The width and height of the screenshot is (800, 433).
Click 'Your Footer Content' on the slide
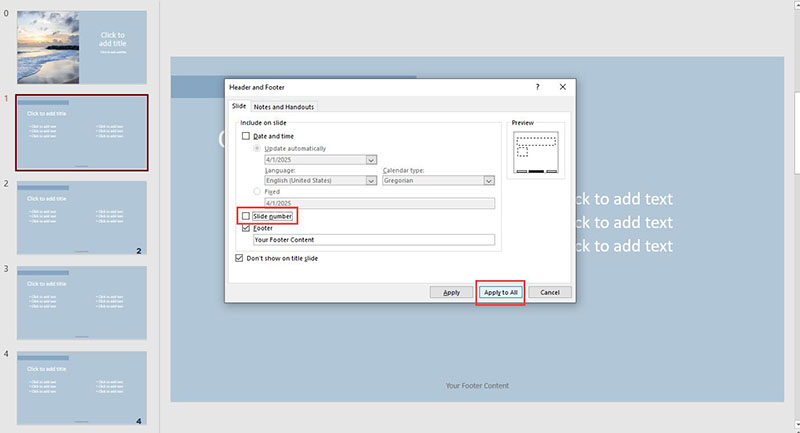477,386
